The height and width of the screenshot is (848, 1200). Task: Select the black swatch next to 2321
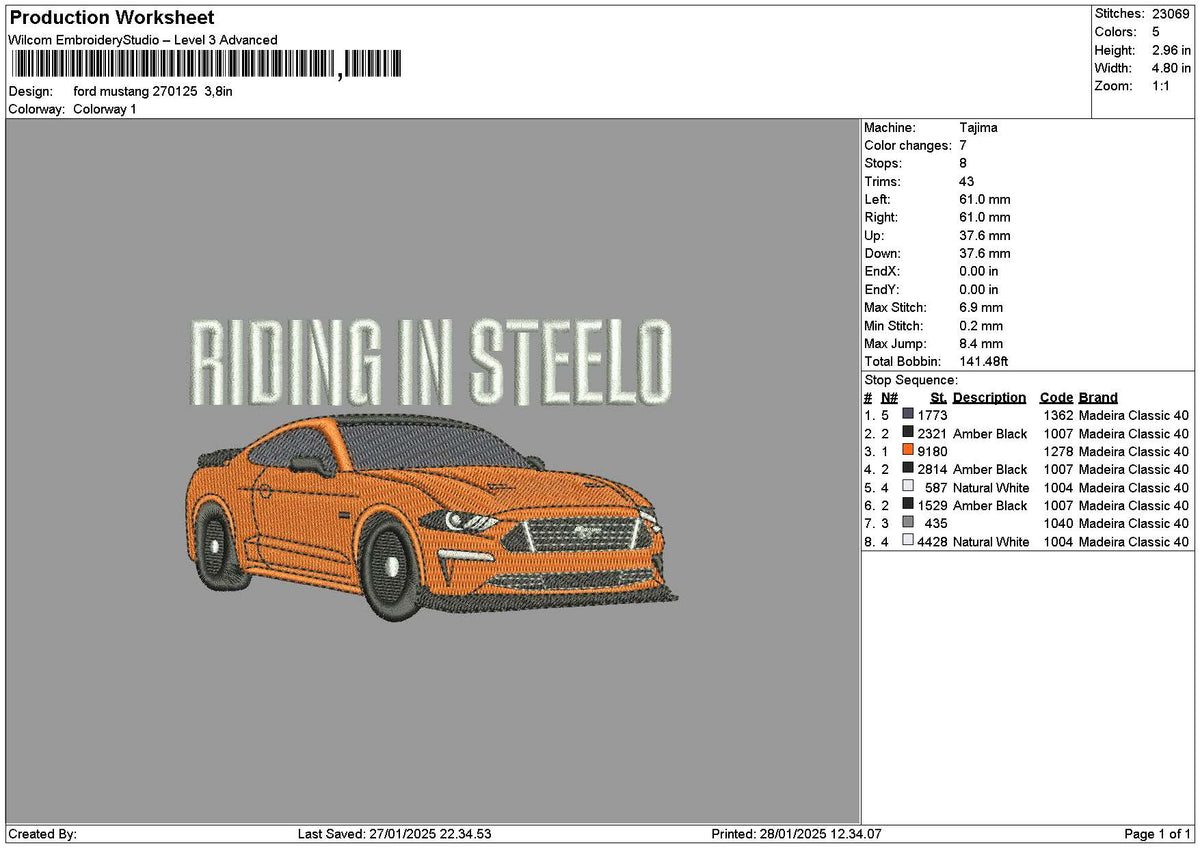coord(908,432)
